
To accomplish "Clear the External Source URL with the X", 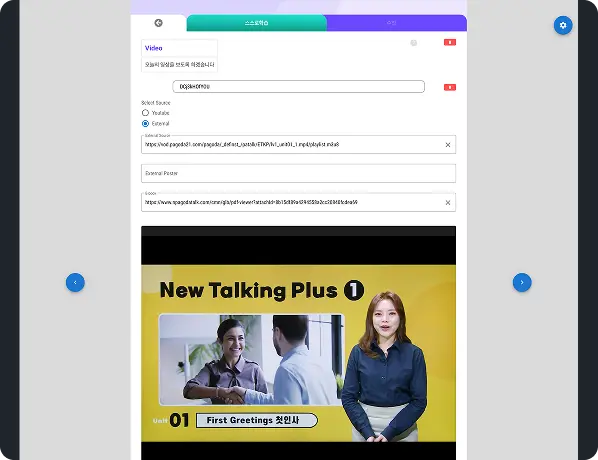I will 448,145.
